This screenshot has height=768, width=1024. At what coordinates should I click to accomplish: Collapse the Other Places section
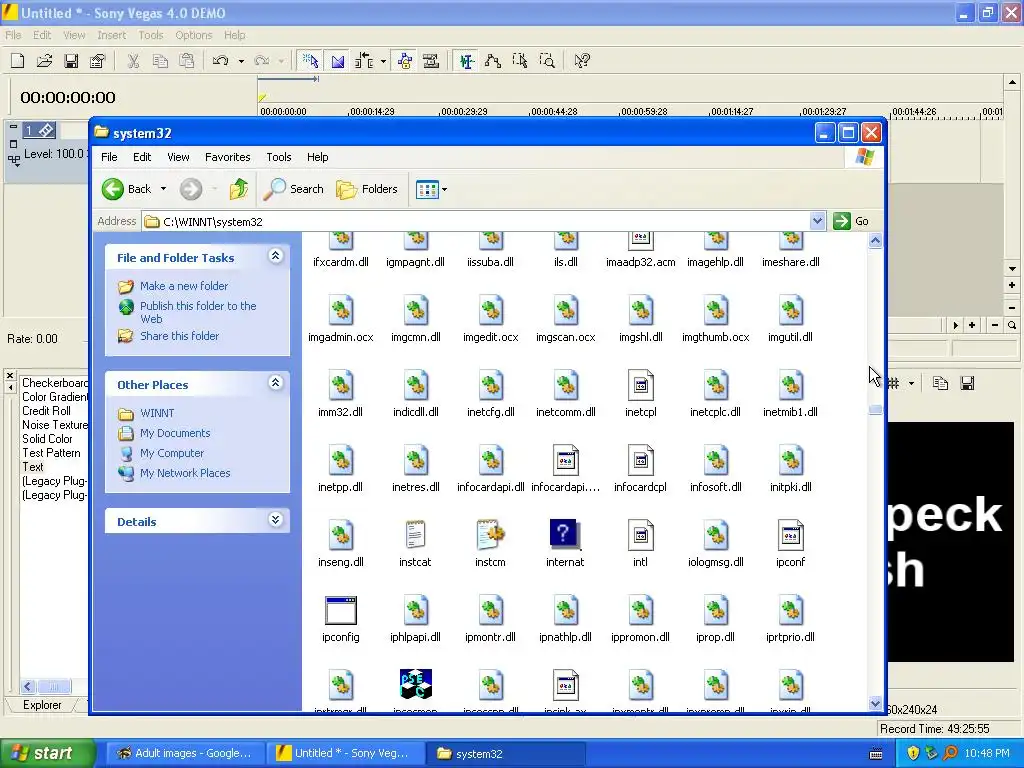pyautogui.click(x=276, y=383)
